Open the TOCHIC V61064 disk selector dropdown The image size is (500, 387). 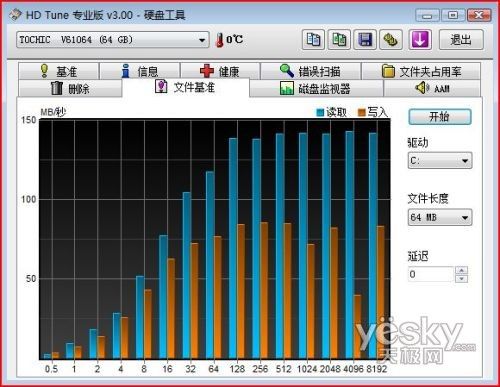[113, 40]
